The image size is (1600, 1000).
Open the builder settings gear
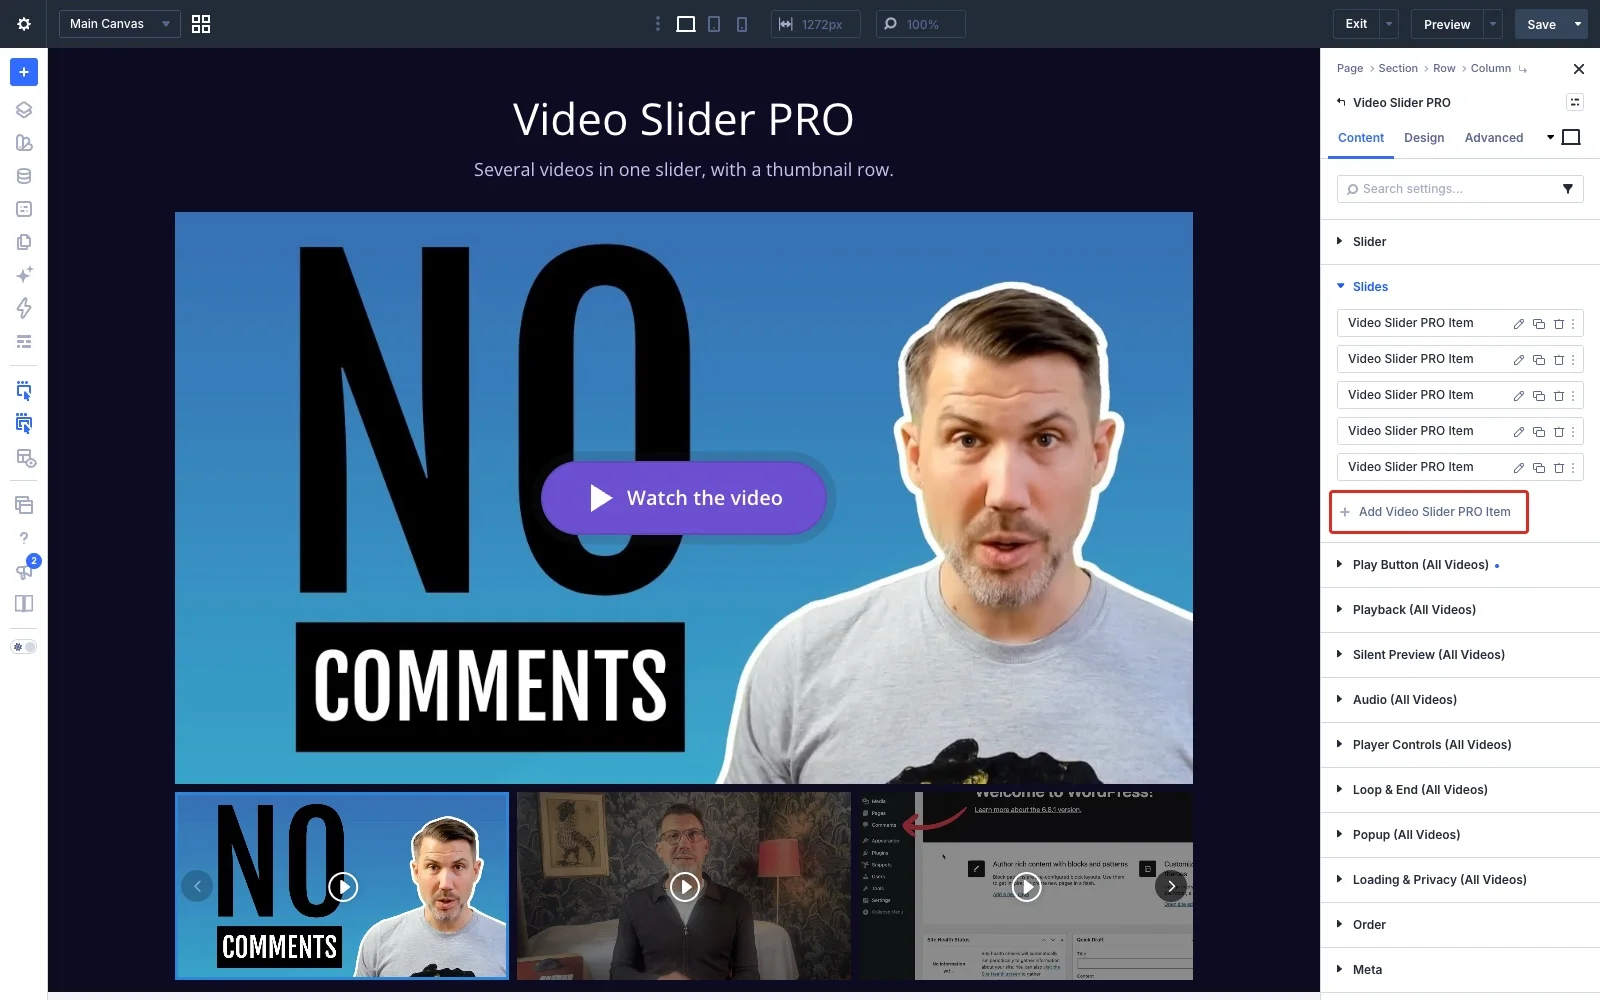[x=24, y=24]
